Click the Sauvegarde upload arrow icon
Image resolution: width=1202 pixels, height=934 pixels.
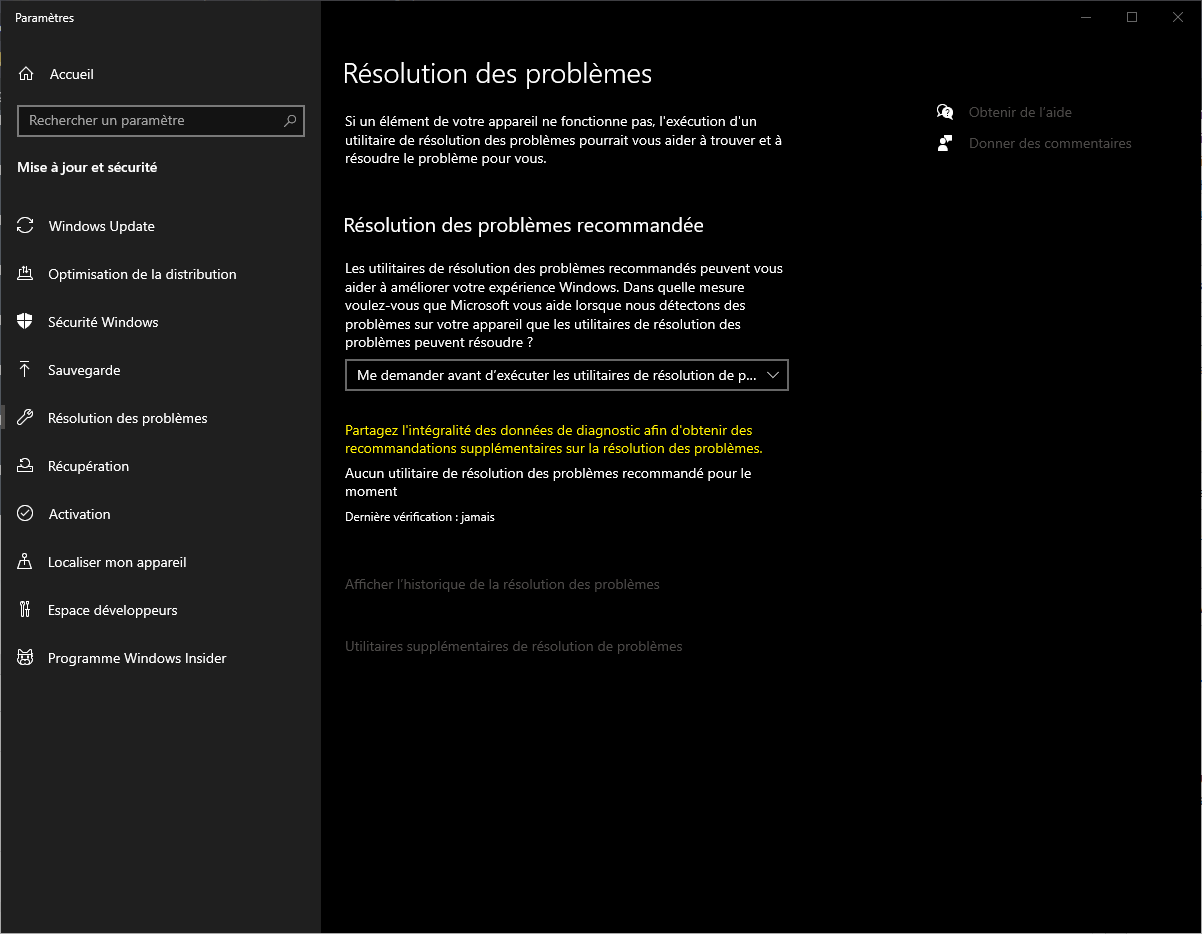(x=26, y=370)
